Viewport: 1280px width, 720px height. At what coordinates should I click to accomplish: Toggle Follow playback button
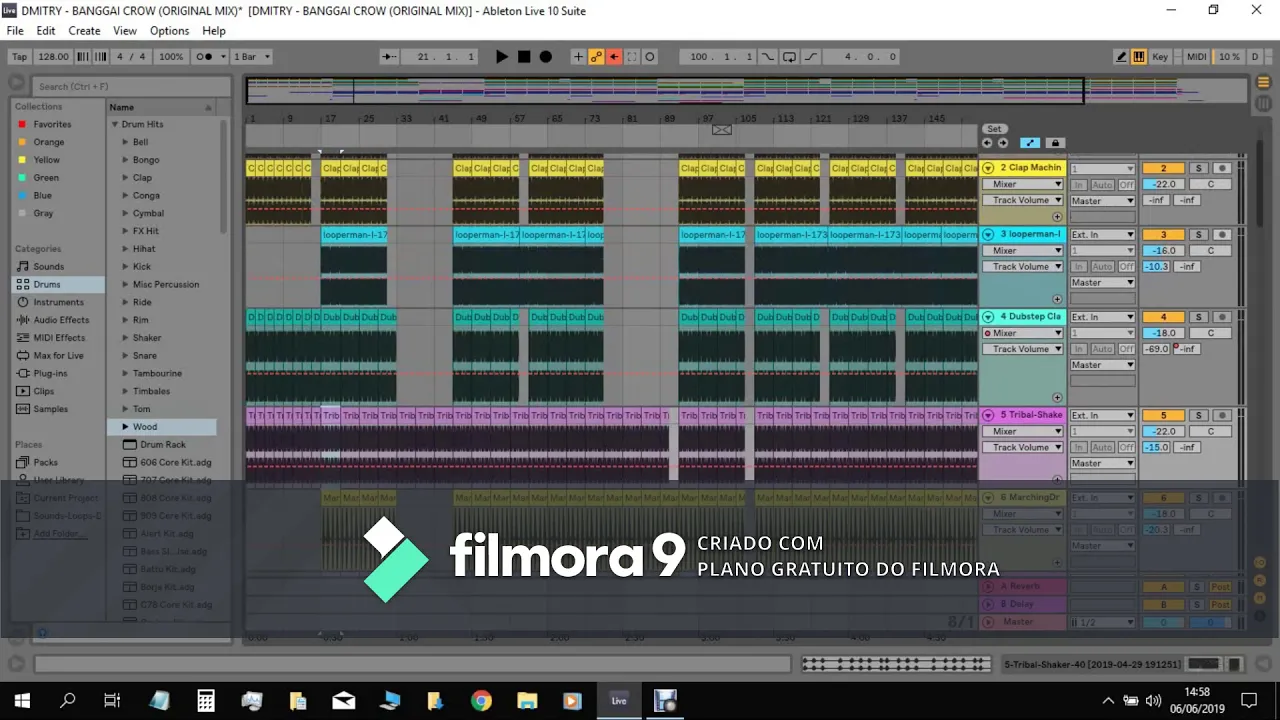(x=390, y=57)
